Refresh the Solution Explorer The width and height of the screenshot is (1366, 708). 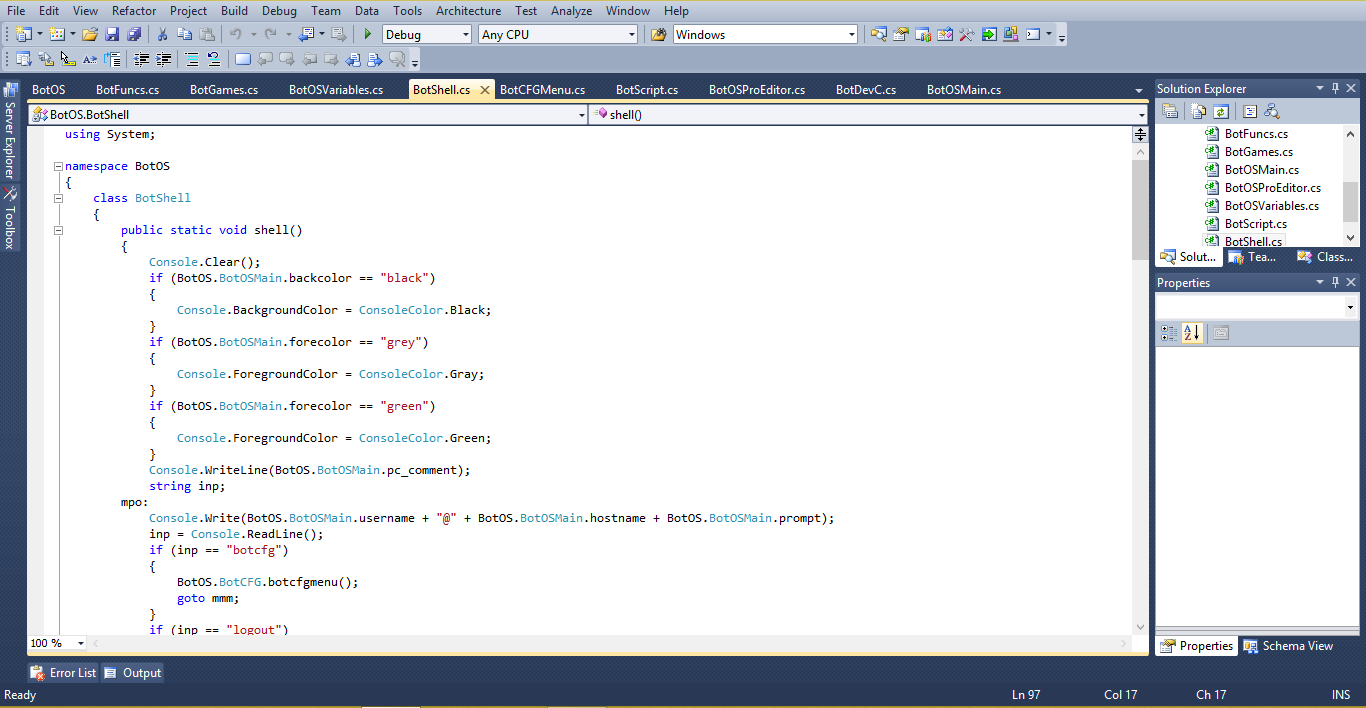coord(1222,110)
